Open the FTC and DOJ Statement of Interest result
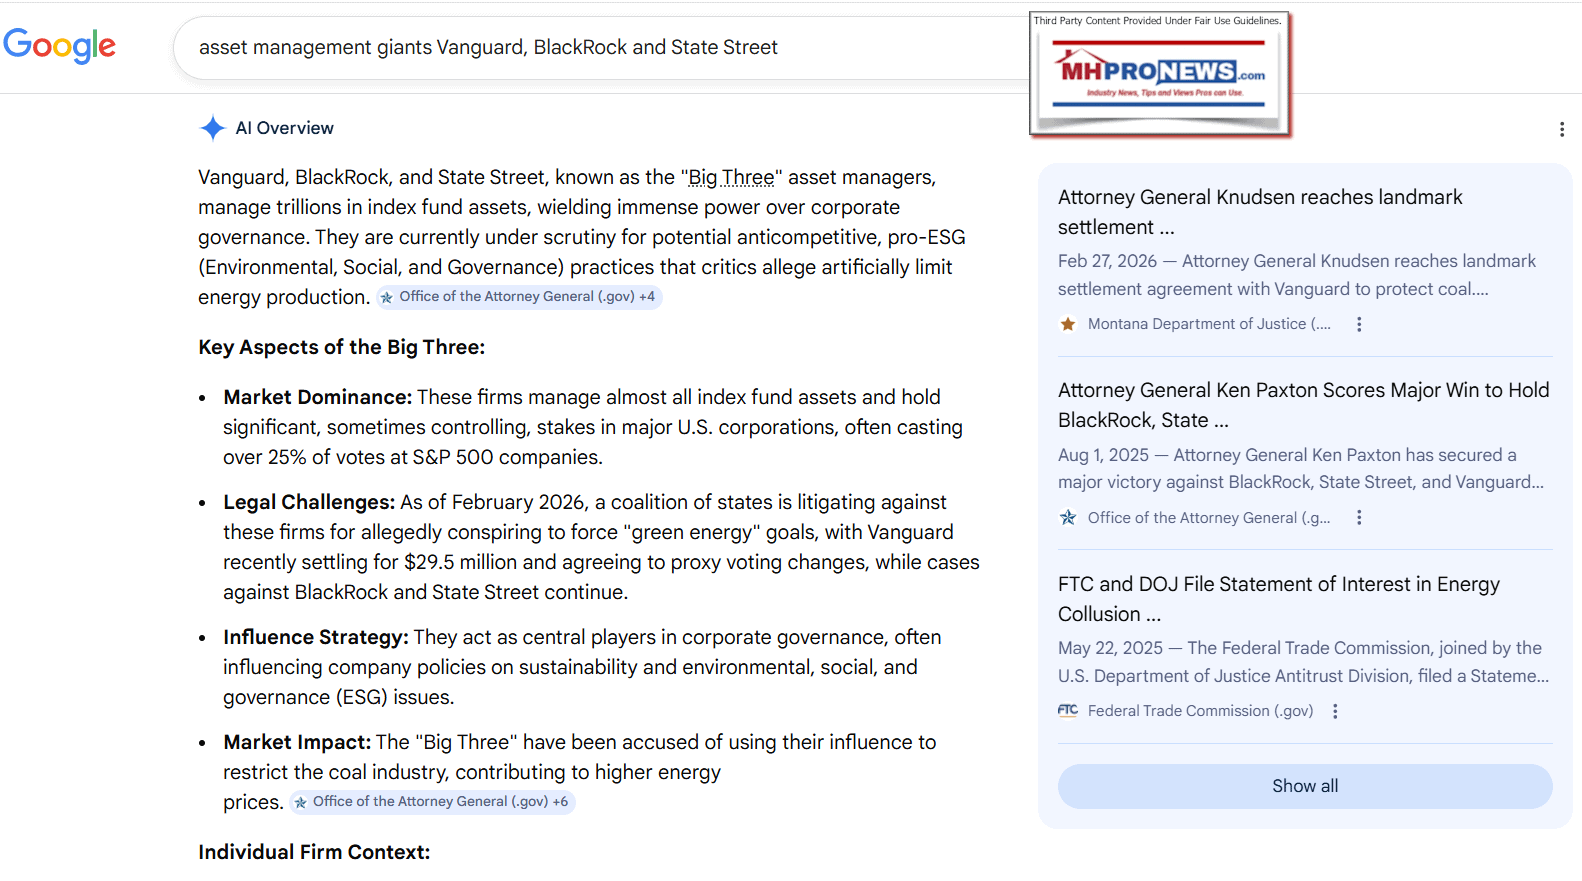1582x881 pixels. tap(1278, 599)
